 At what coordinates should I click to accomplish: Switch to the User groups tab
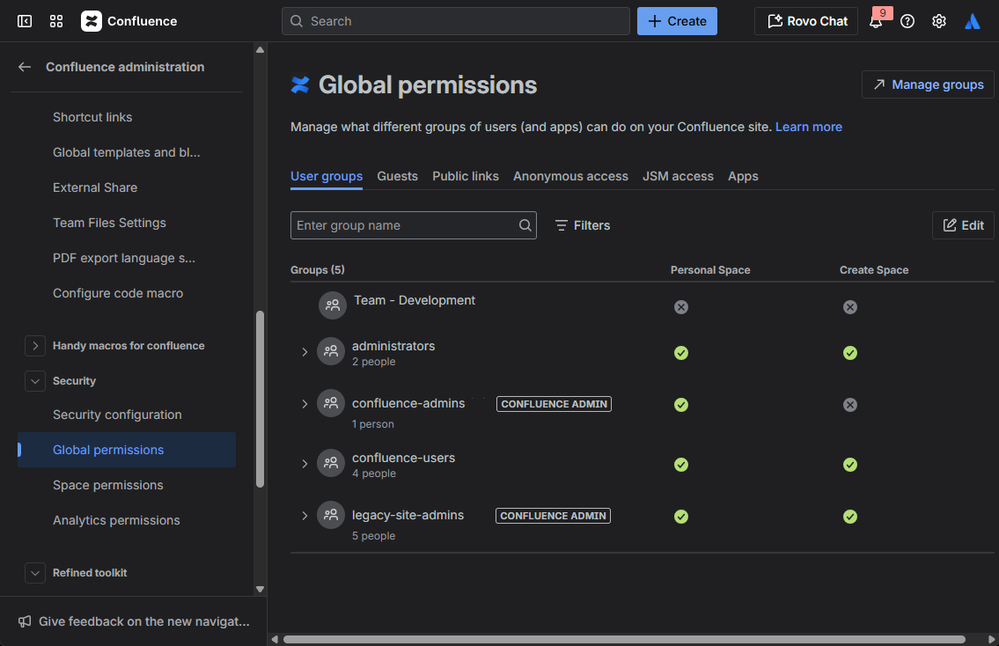pos(326,176)
